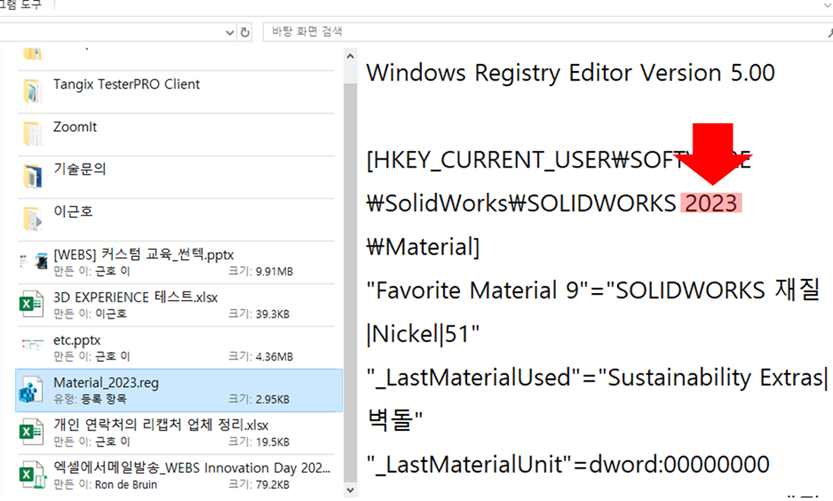The image size is (833, 501).
Task: Click the 만든 이: Ron de Bruin author text
Action: (x=105, y=485)
